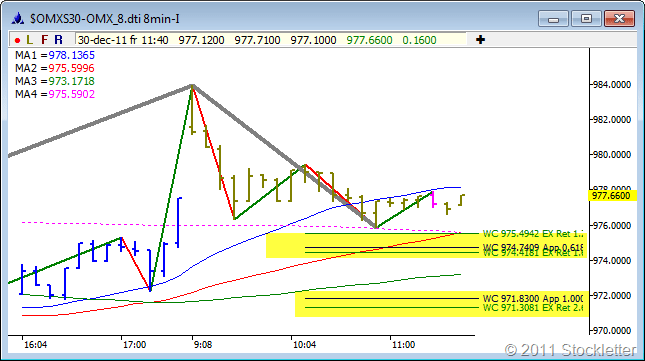Click the red record dot icon
The width and height of the screenshot is (645, 361).
17,40
